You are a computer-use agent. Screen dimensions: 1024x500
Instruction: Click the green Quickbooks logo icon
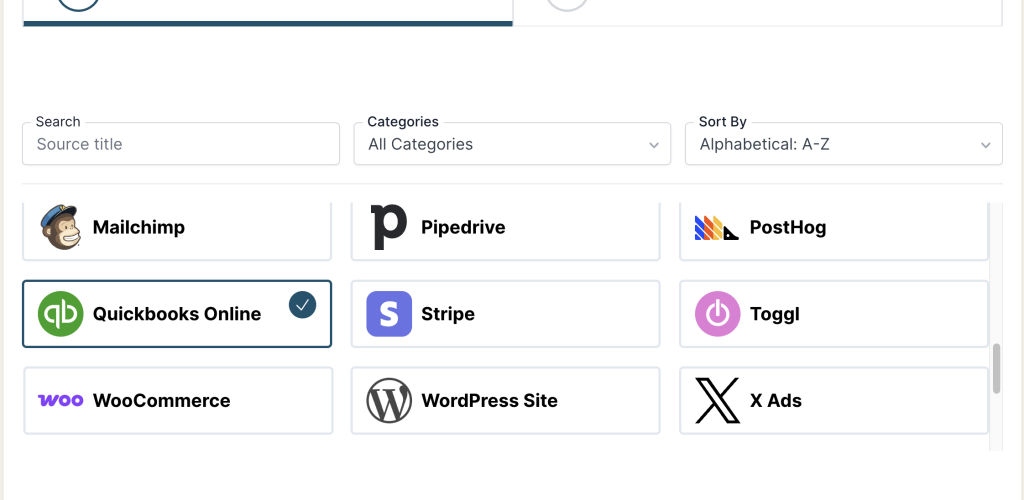coord(60,314)
